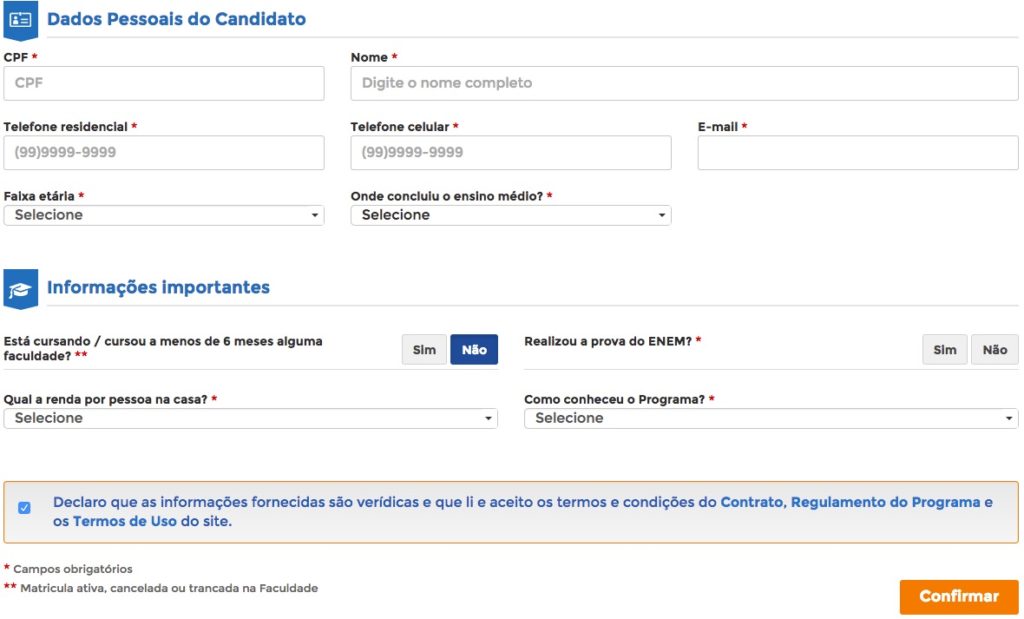Open the Contrato link

click(x=752, y=502)
